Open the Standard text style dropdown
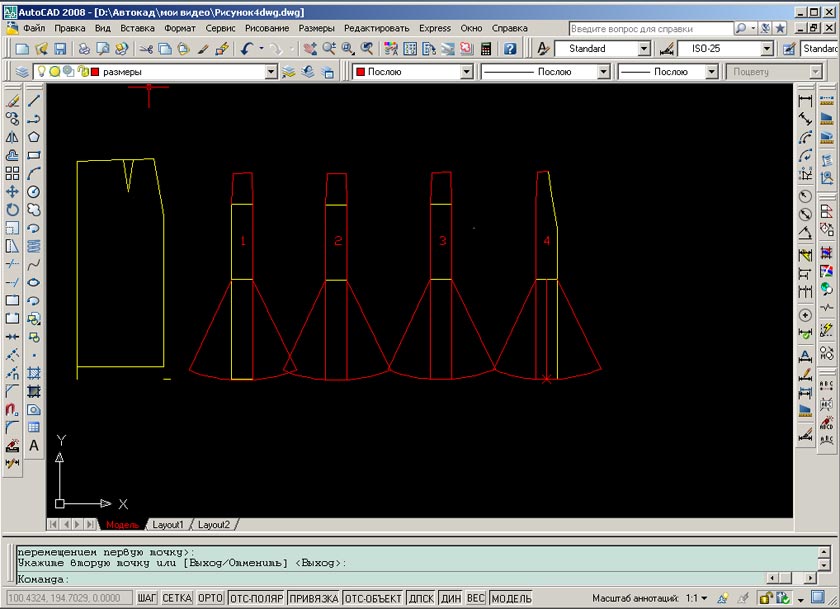 pyautogui.click(x=643, y=48)
